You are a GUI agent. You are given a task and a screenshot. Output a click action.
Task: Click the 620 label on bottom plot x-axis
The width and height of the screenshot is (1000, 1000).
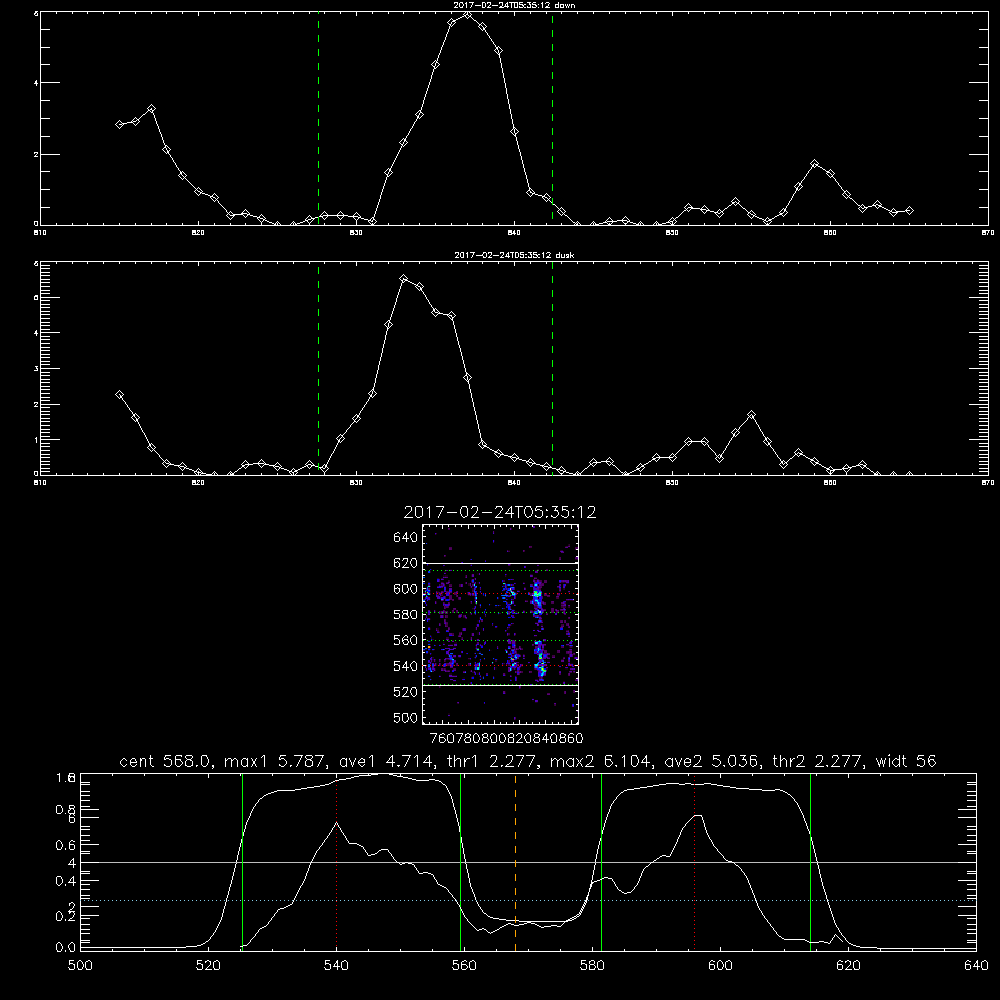(x=848, y=966)
